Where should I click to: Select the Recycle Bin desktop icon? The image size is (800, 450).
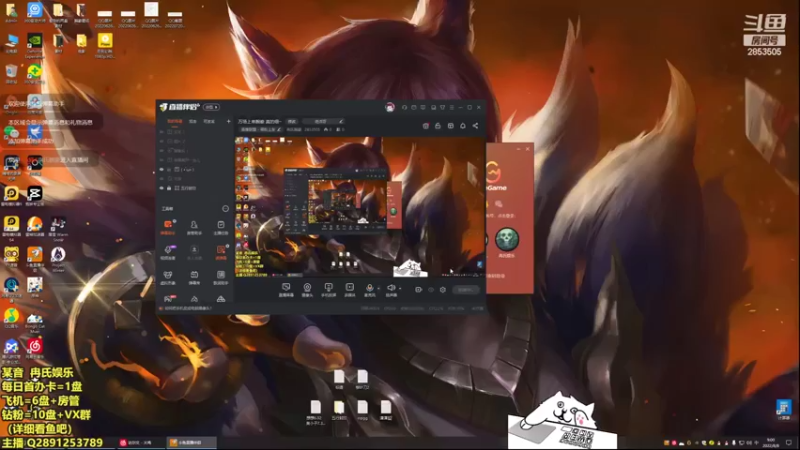point(11,74)
